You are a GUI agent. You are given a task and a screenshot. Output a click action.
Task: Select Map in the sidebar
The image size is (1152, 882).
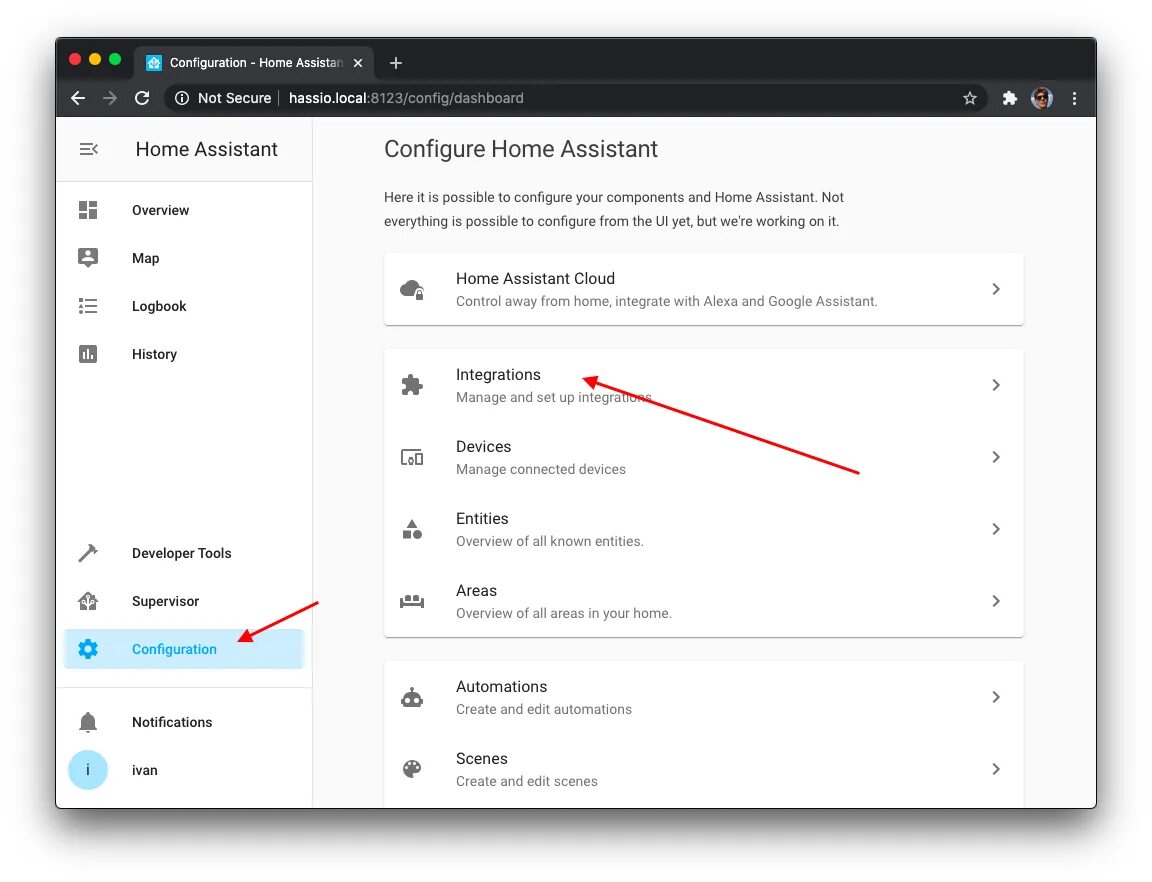[184, 258]
